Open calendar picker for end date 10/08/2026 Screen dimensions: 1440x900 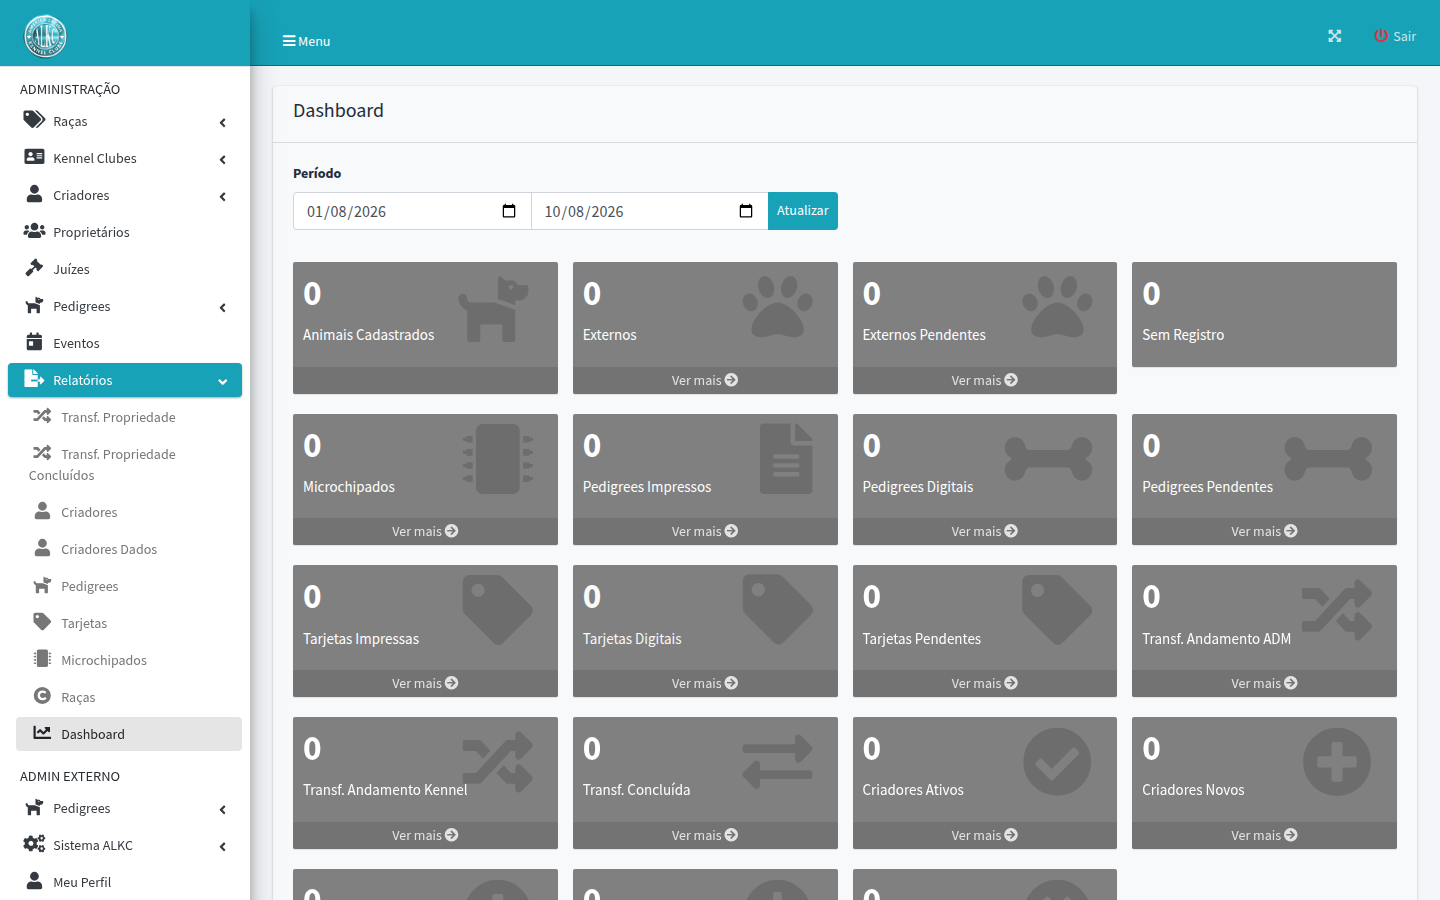tap(746, 211)
